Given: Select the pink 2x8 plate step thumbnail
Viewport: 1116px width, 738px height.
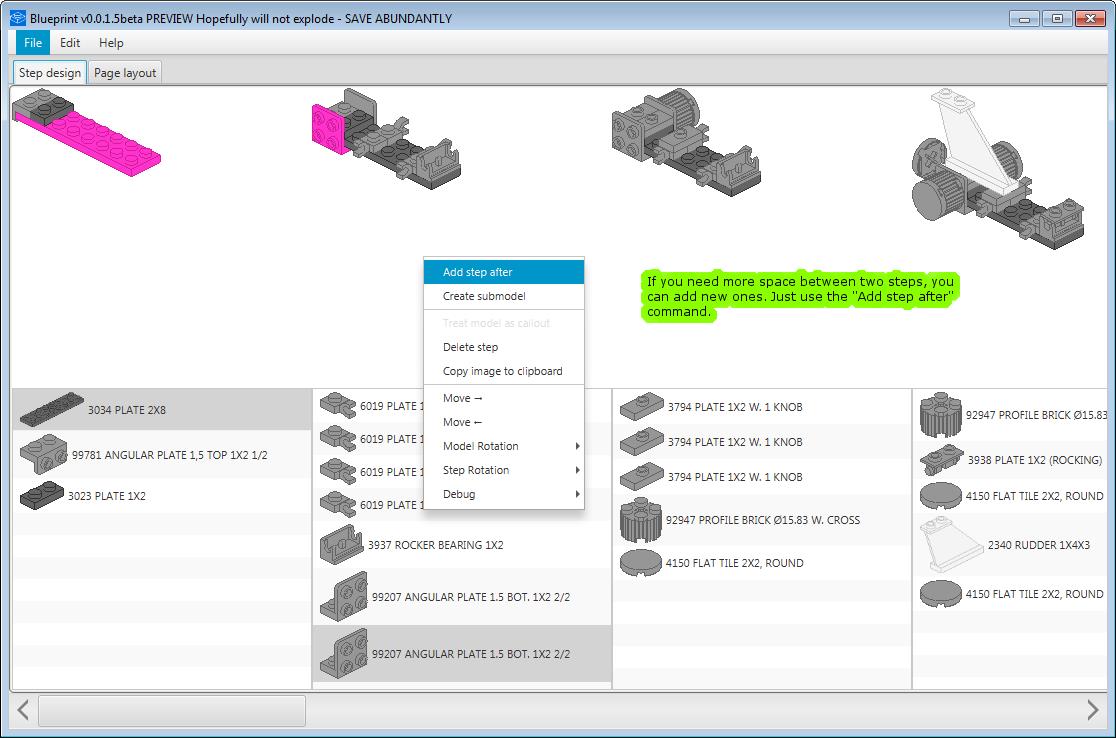Looking at the screenshot, I should (86, 132).
